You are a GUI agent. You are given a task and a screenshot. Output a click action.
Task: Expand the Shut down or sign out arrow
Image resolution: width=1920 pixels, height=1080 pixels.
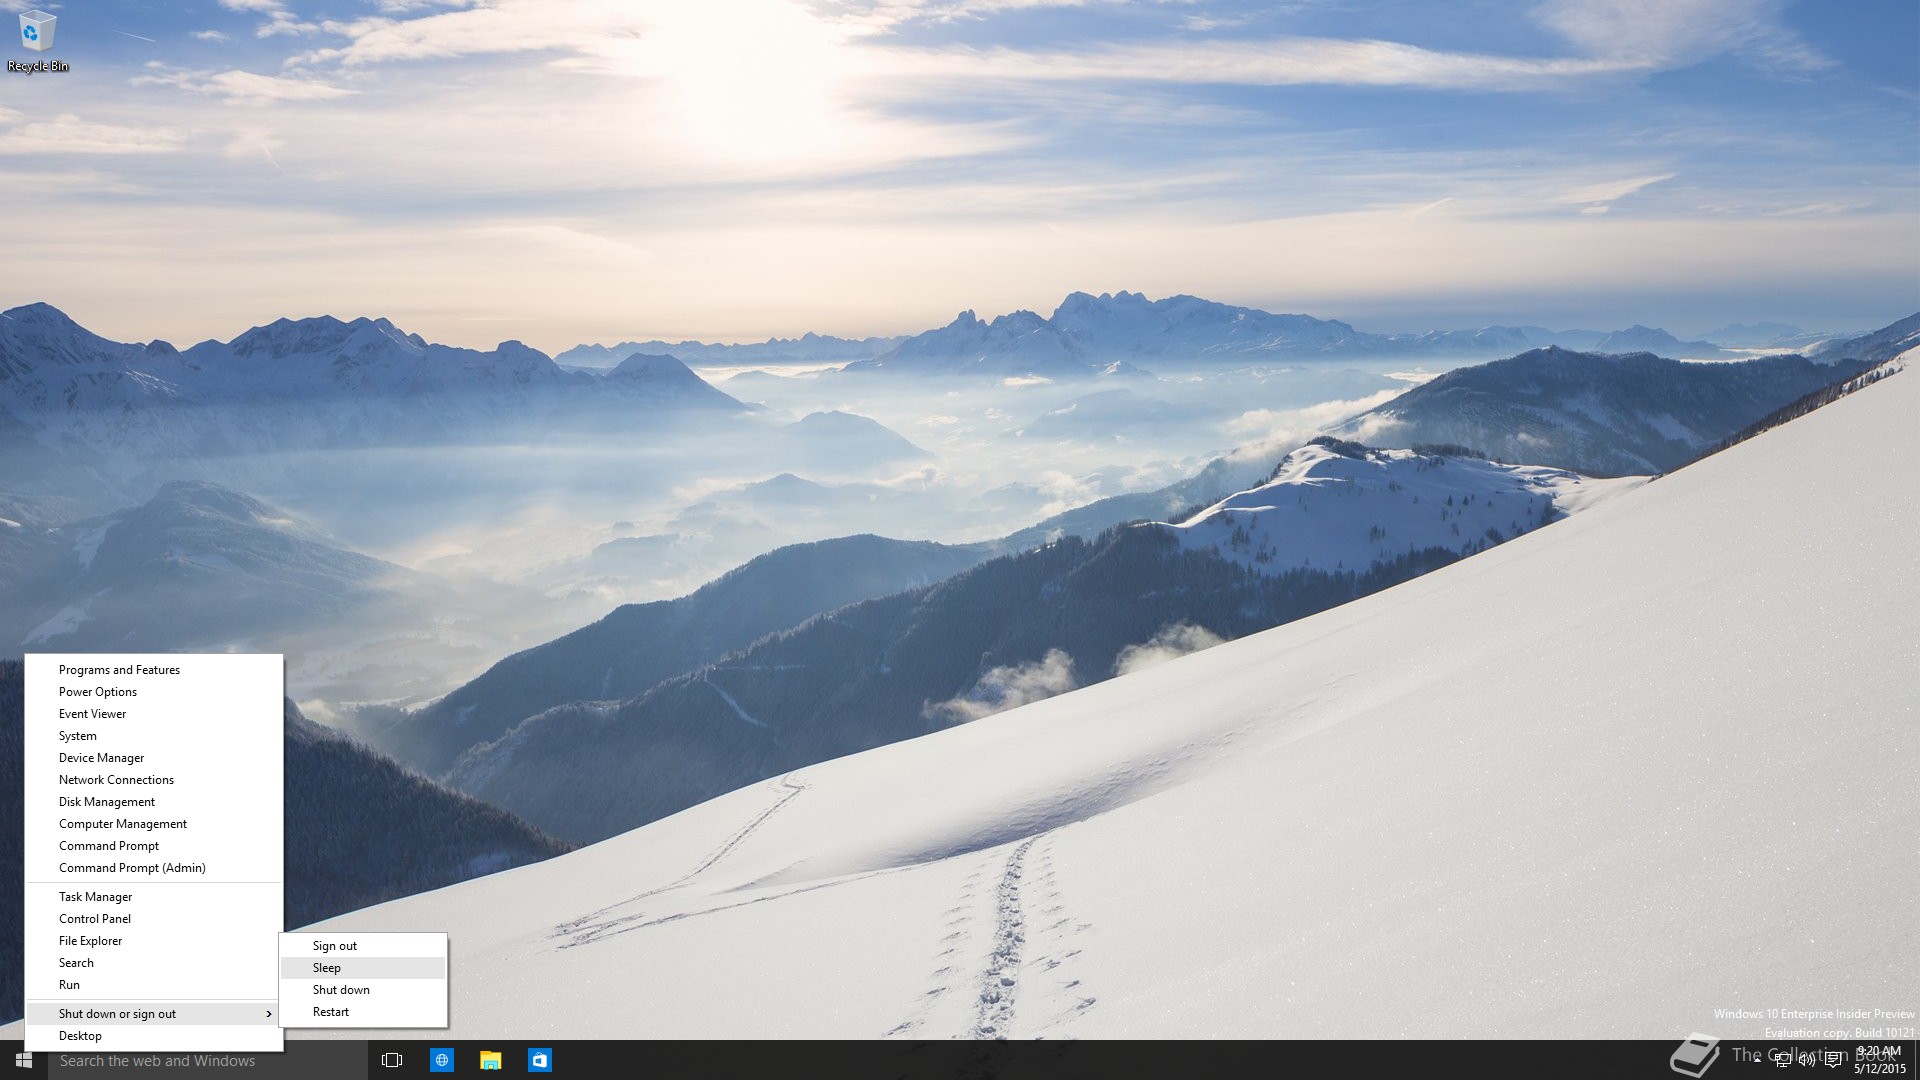[269, 1014]
